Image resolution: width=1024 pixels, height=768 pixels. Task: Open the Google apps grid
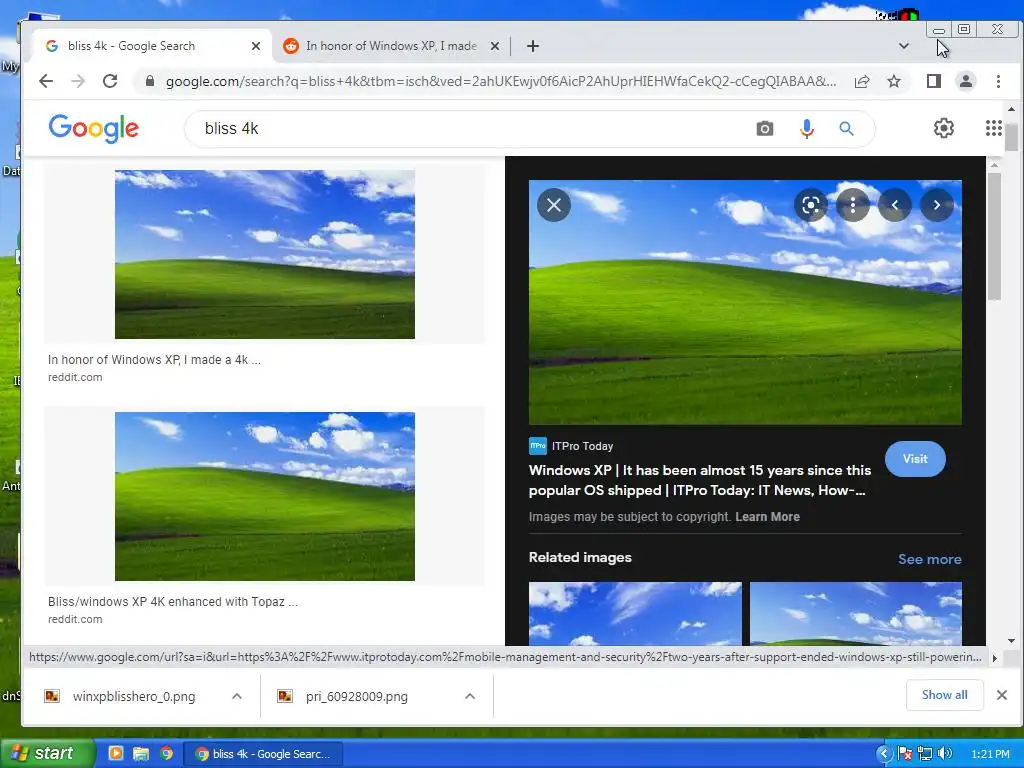click(993, 128)
